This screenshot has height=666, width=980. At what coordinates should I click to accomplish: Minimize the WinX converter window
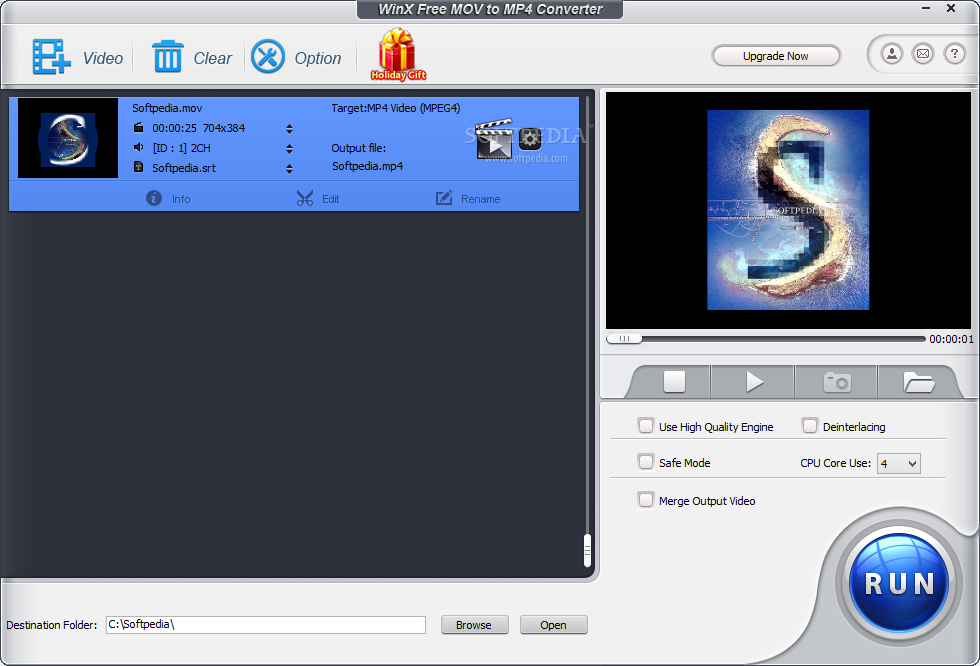pyautogui.click(x=926, y=8)
